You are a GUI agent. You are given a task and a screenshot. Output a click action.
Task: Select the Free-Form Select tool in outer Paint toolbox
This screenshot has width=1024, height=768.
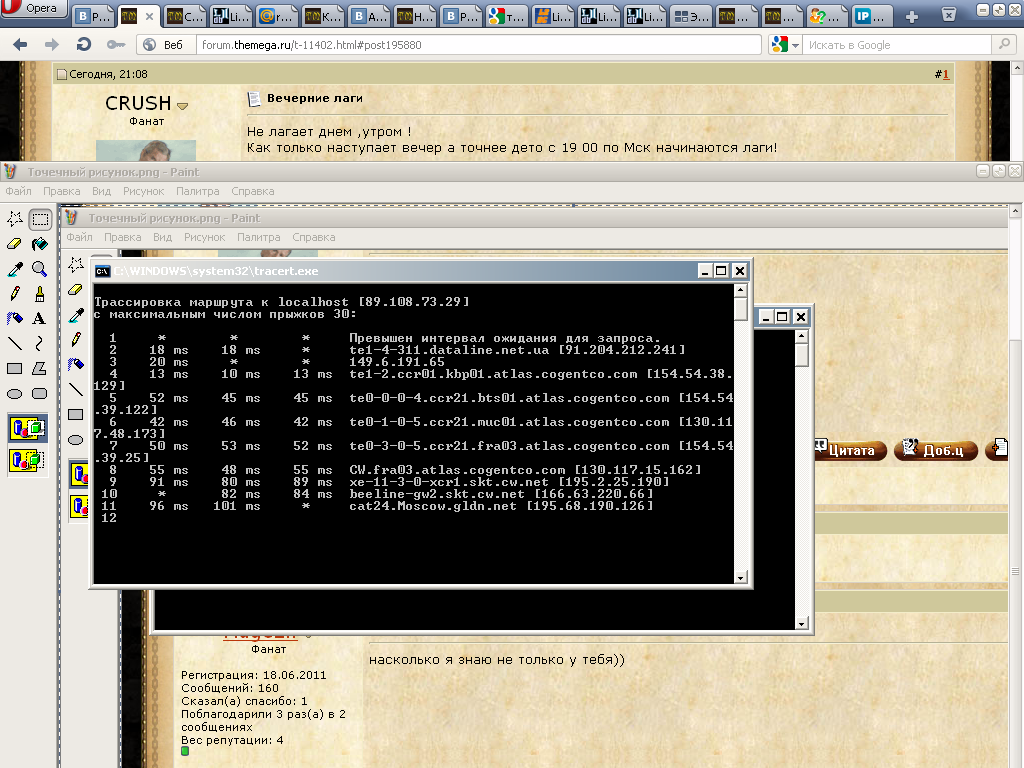(x=15, y=219)
